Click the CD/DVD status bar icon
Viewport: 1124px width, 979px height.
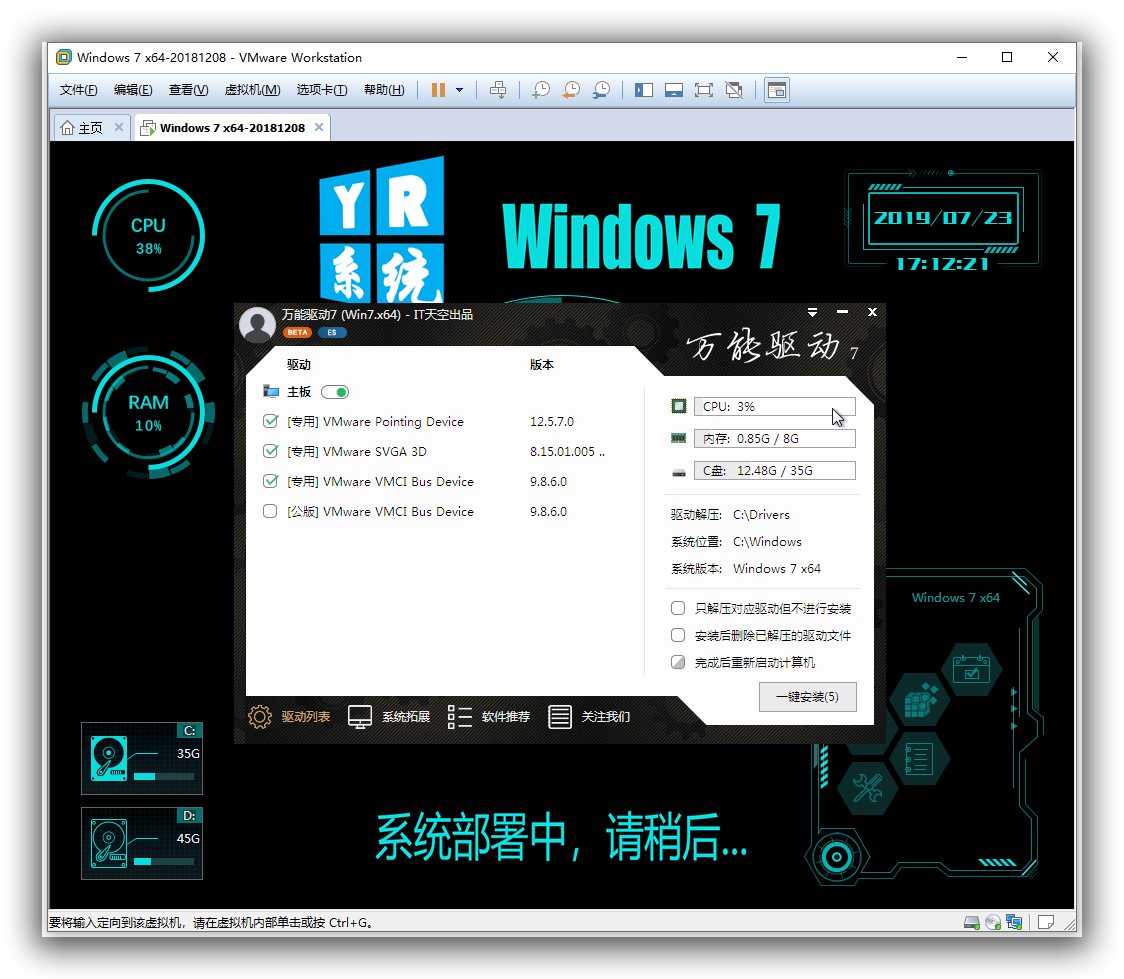[x=993, y=922]
